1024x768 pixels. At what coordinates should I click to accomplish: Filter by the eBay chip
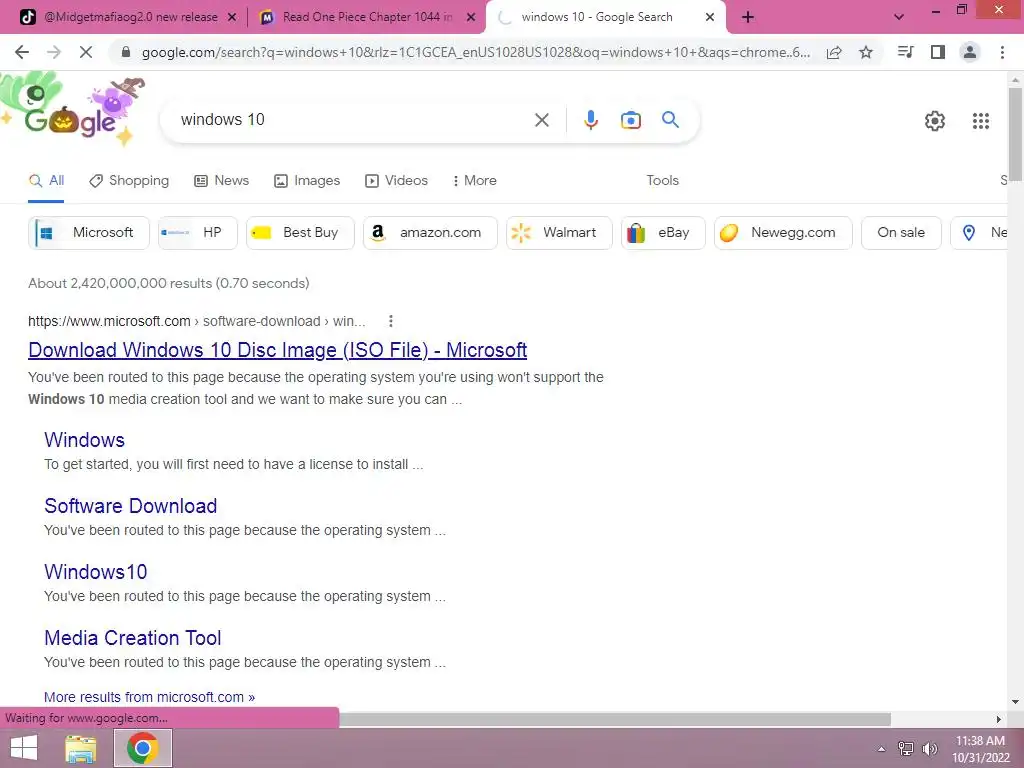[663, 232]
